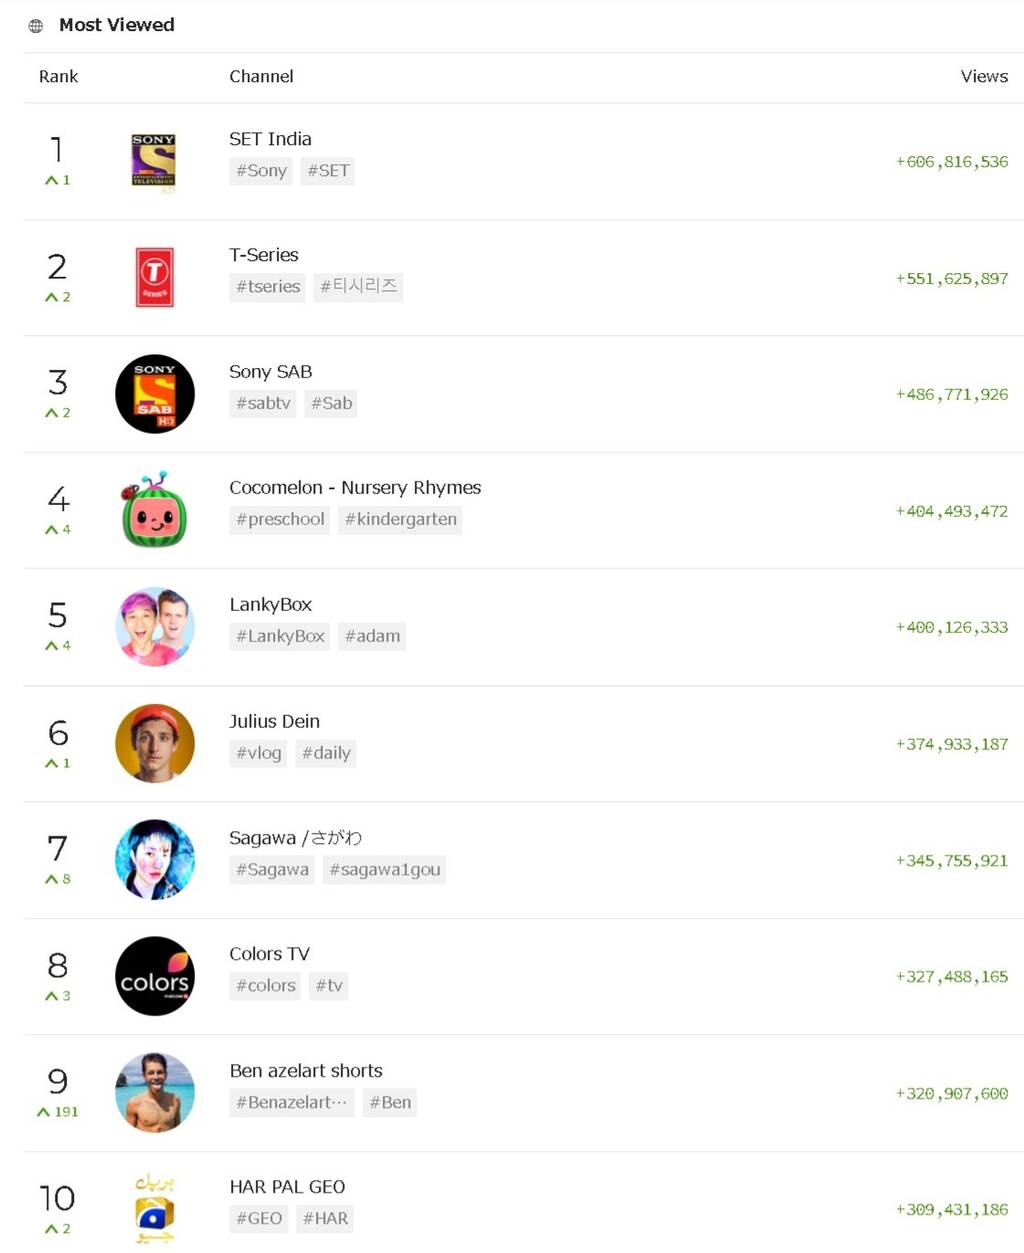Click the globe icon beside Most Viewed
This screenshot has height=1253, width=1024.
coord(36,26)
